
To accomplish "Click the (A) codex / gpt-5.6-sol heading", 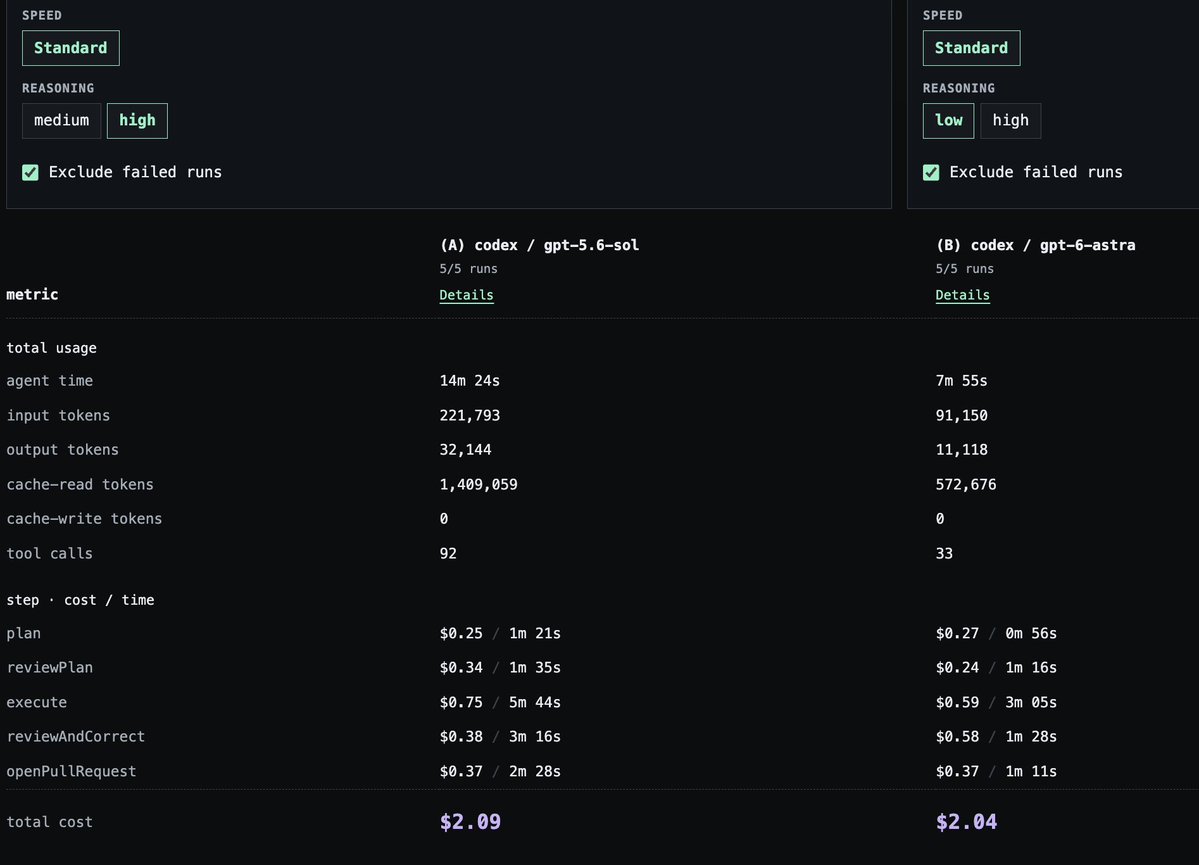I will 539,246.
